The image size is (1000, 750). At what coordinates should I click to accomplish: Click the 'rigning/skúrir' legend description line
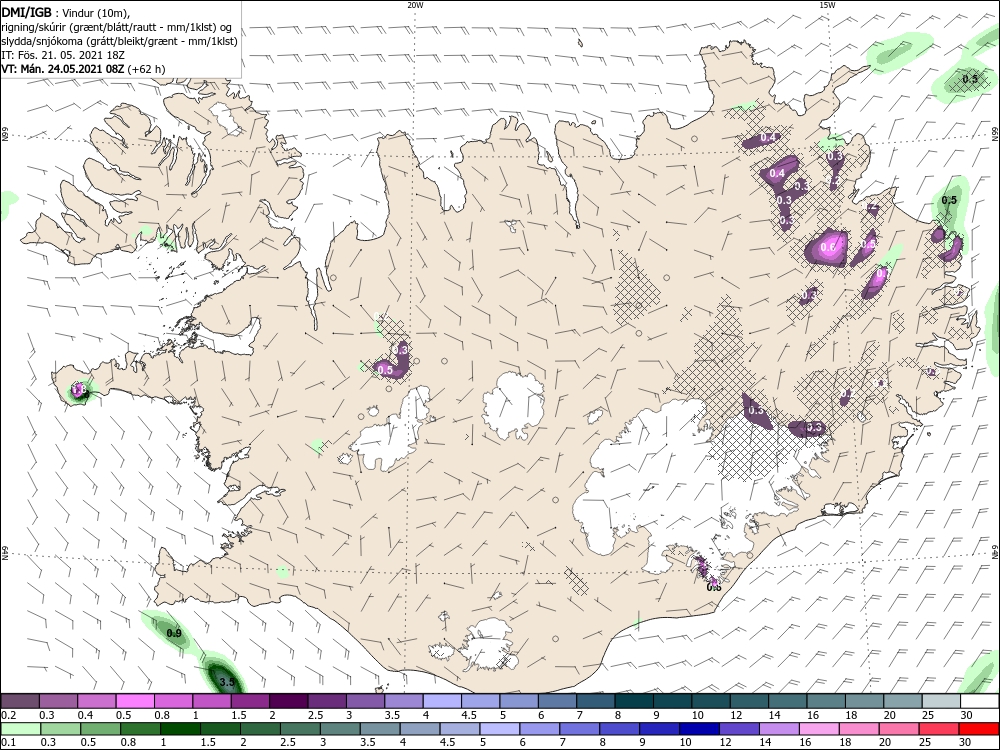(x=117, y=26)
